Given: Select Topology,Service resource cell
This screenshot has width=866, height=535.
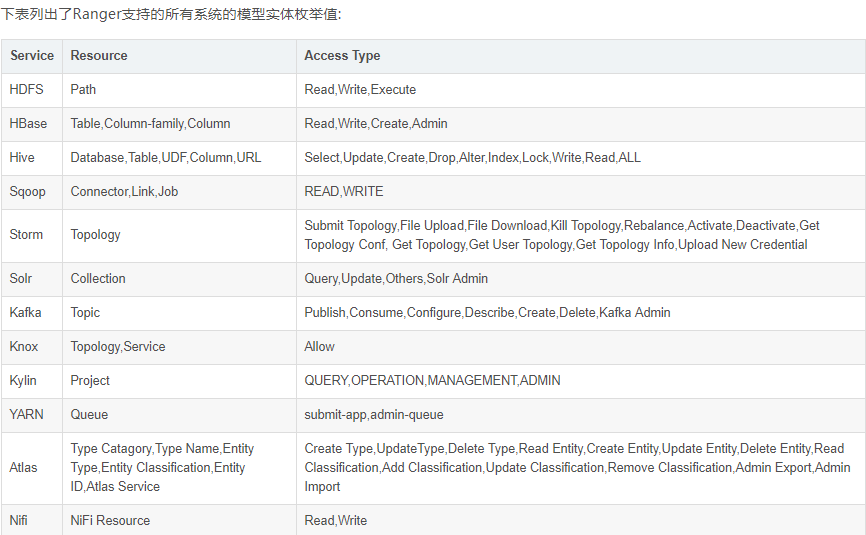Looking at the screenshot, I should tap(179, 347).
